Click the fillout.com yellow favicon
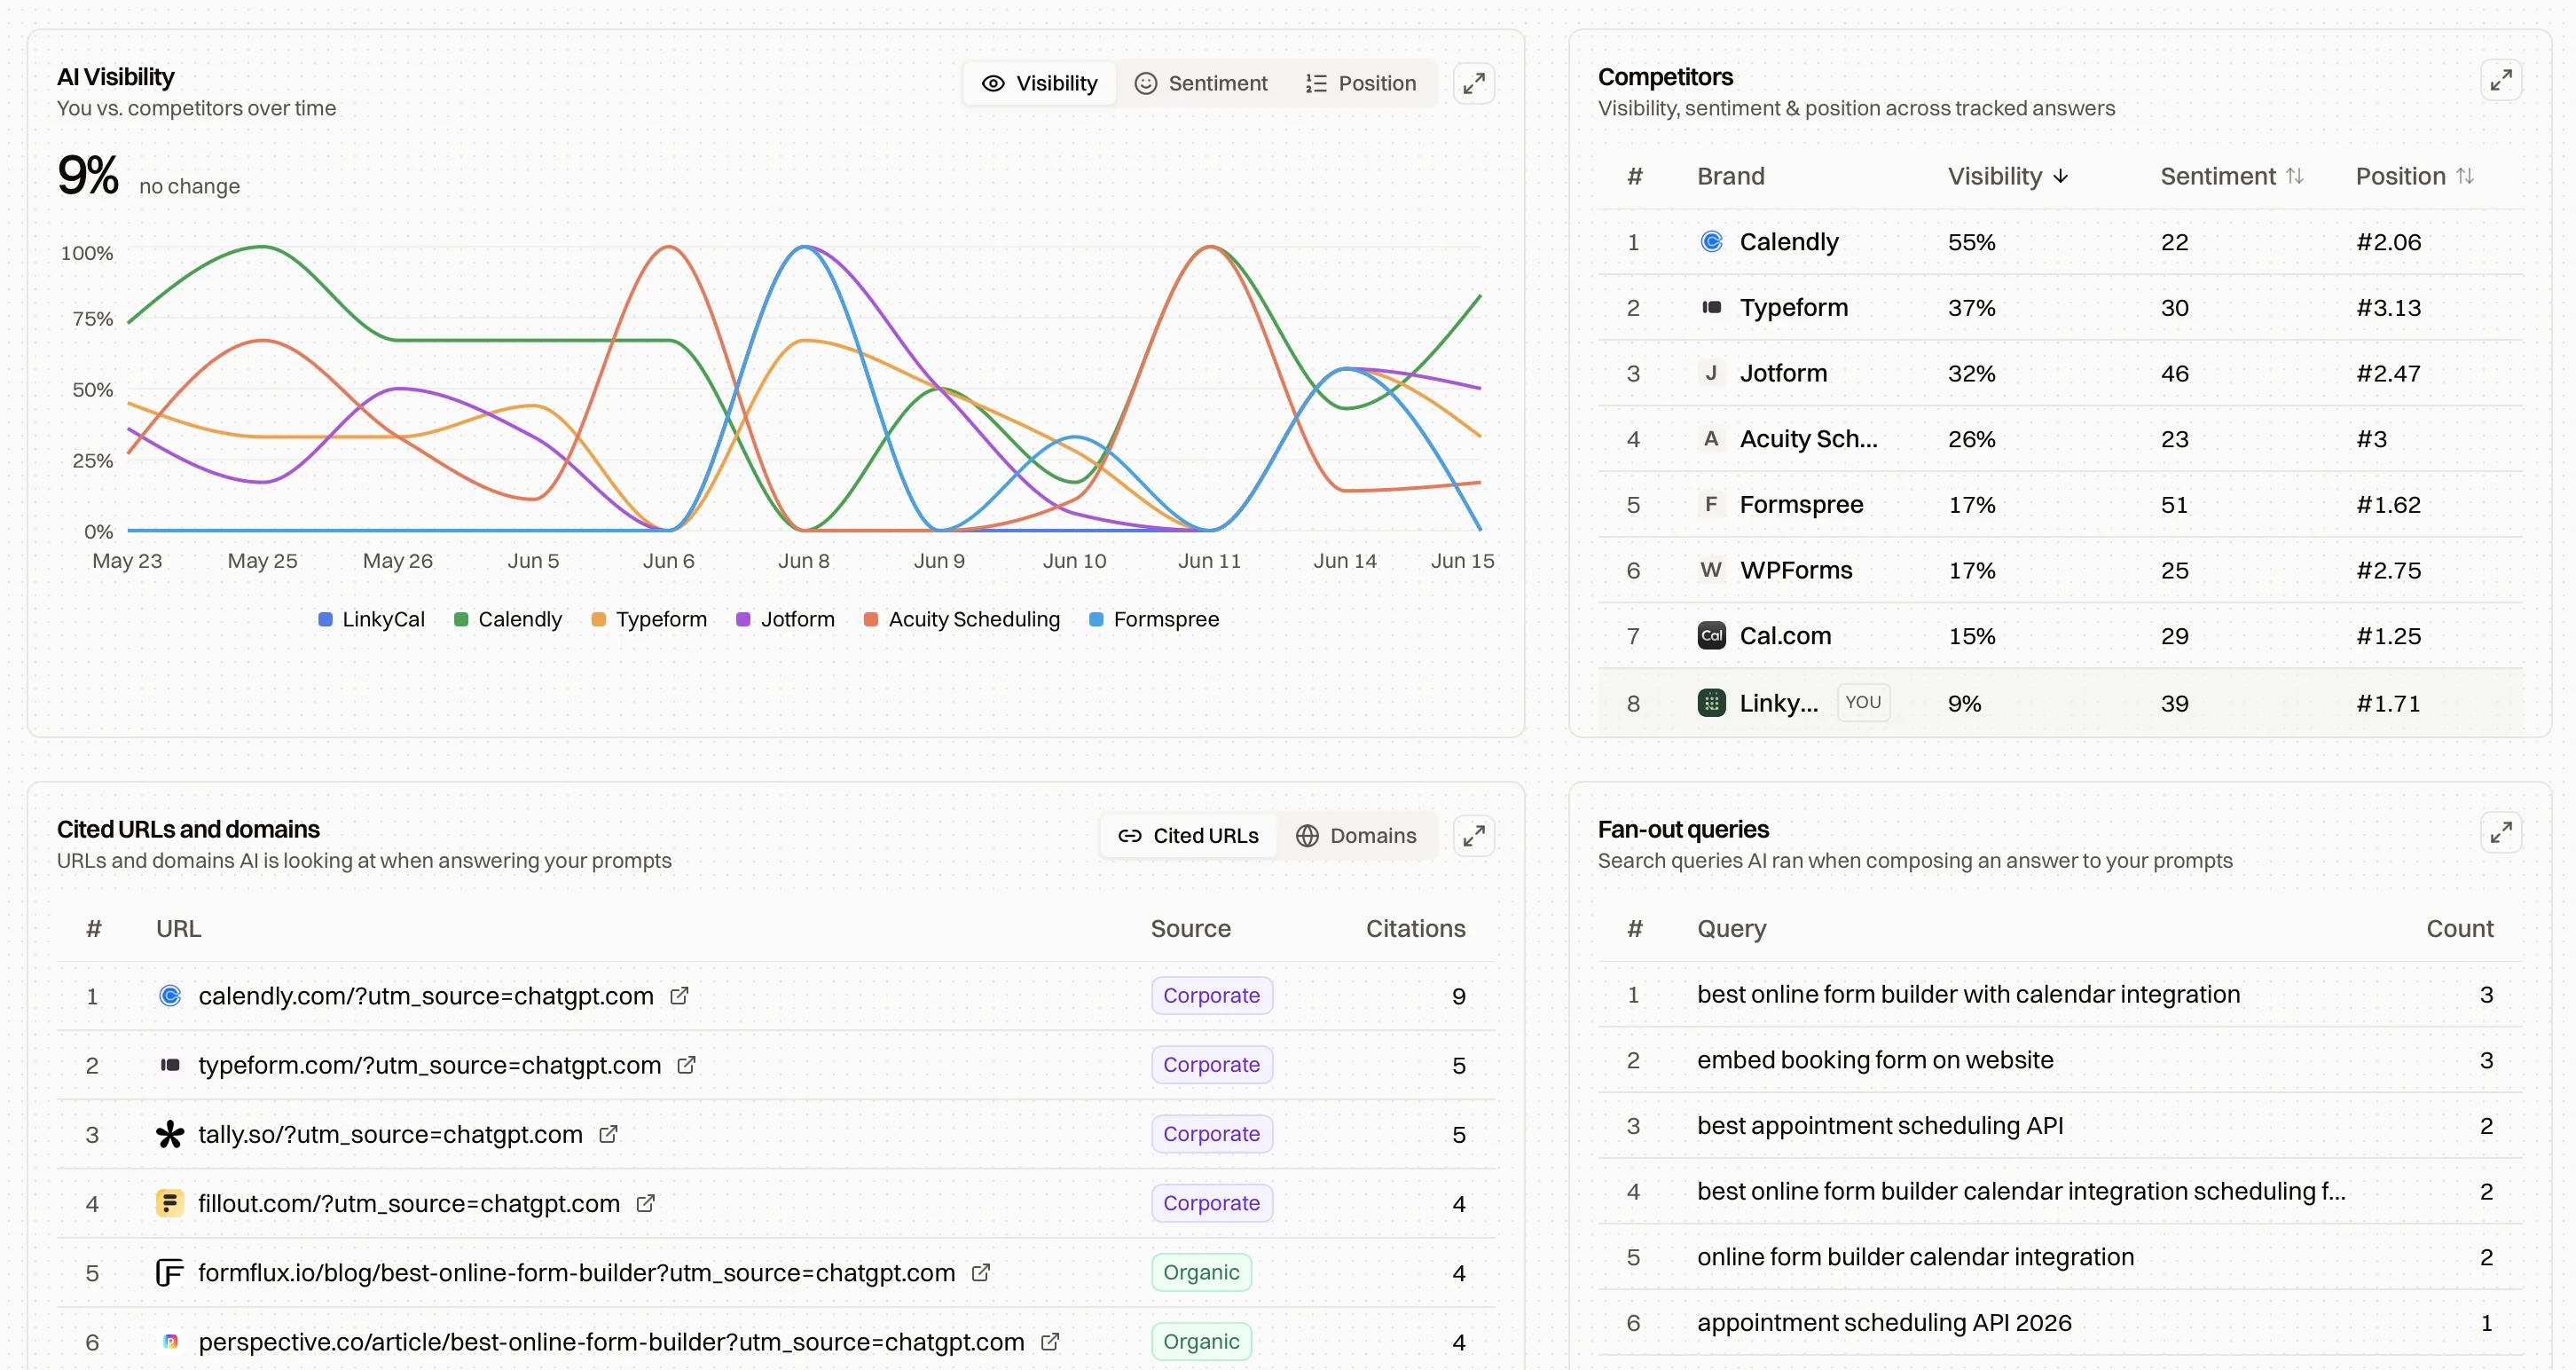The height and width of the screenshot is (1370, 2576). (170, 1203)
